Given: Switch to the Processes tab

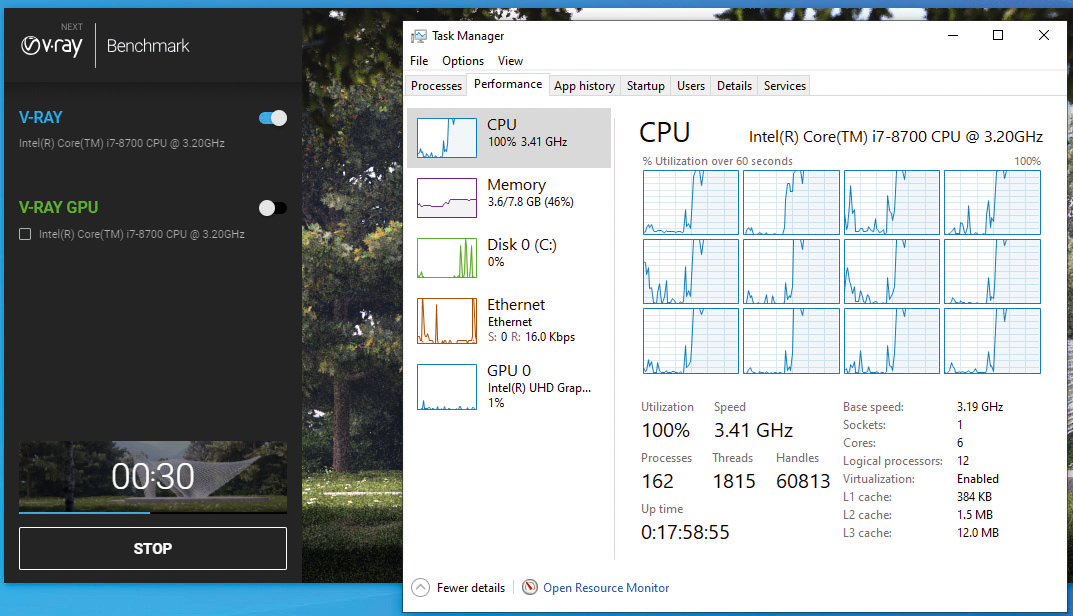Looking at the screenshot, I should [437, 86].
